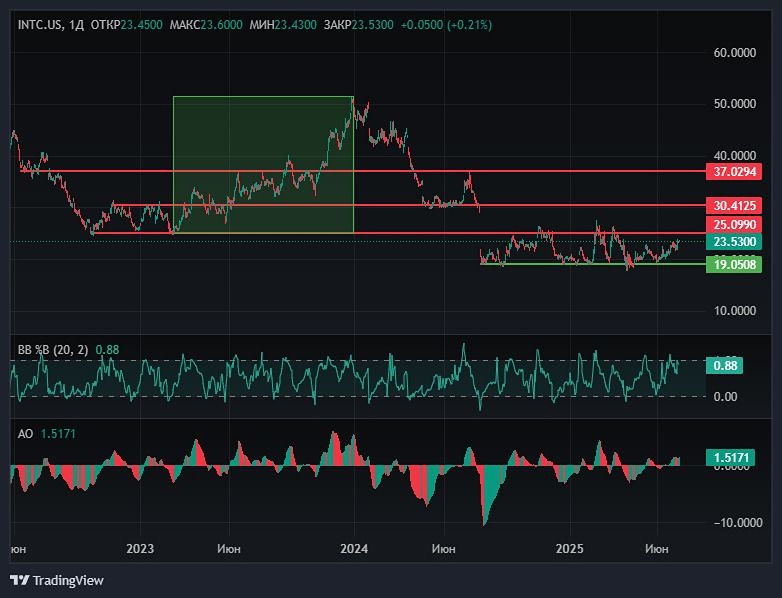The image size is (782, 598).
Task: Select the red 25.0990 price label
Action: coord(734,225)
